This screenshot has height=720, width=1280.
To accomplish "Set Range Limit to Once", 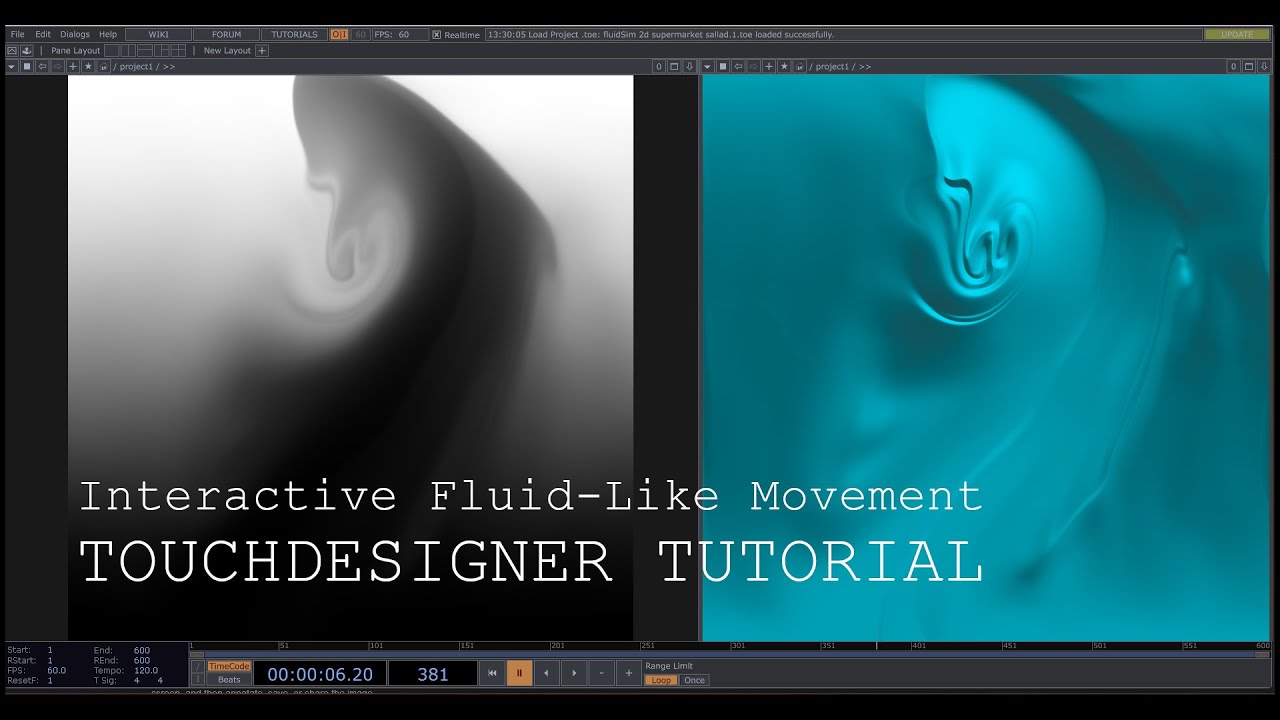I will pyautogui.click(x=694, y=680).
